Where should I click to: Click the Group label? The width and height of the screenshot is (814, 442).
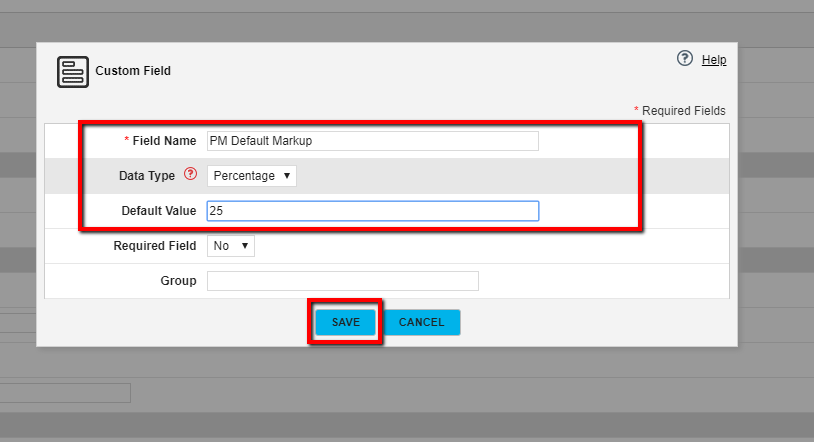(x=178, y=281)
